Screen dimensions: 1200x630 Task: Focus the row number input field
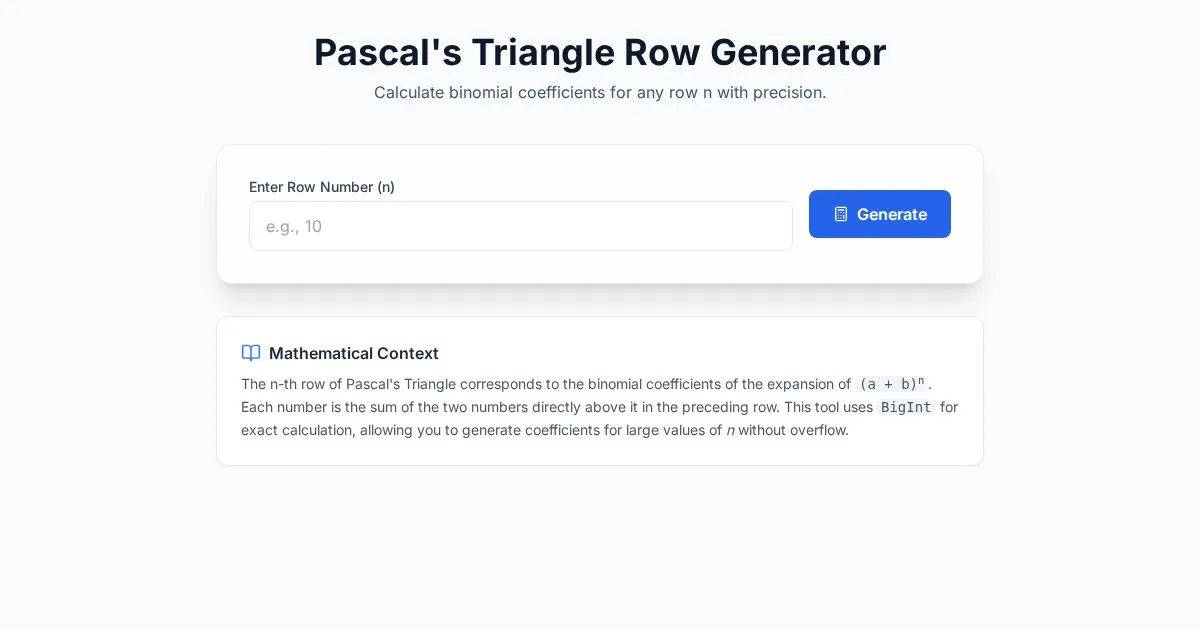(x=520, y=226)
